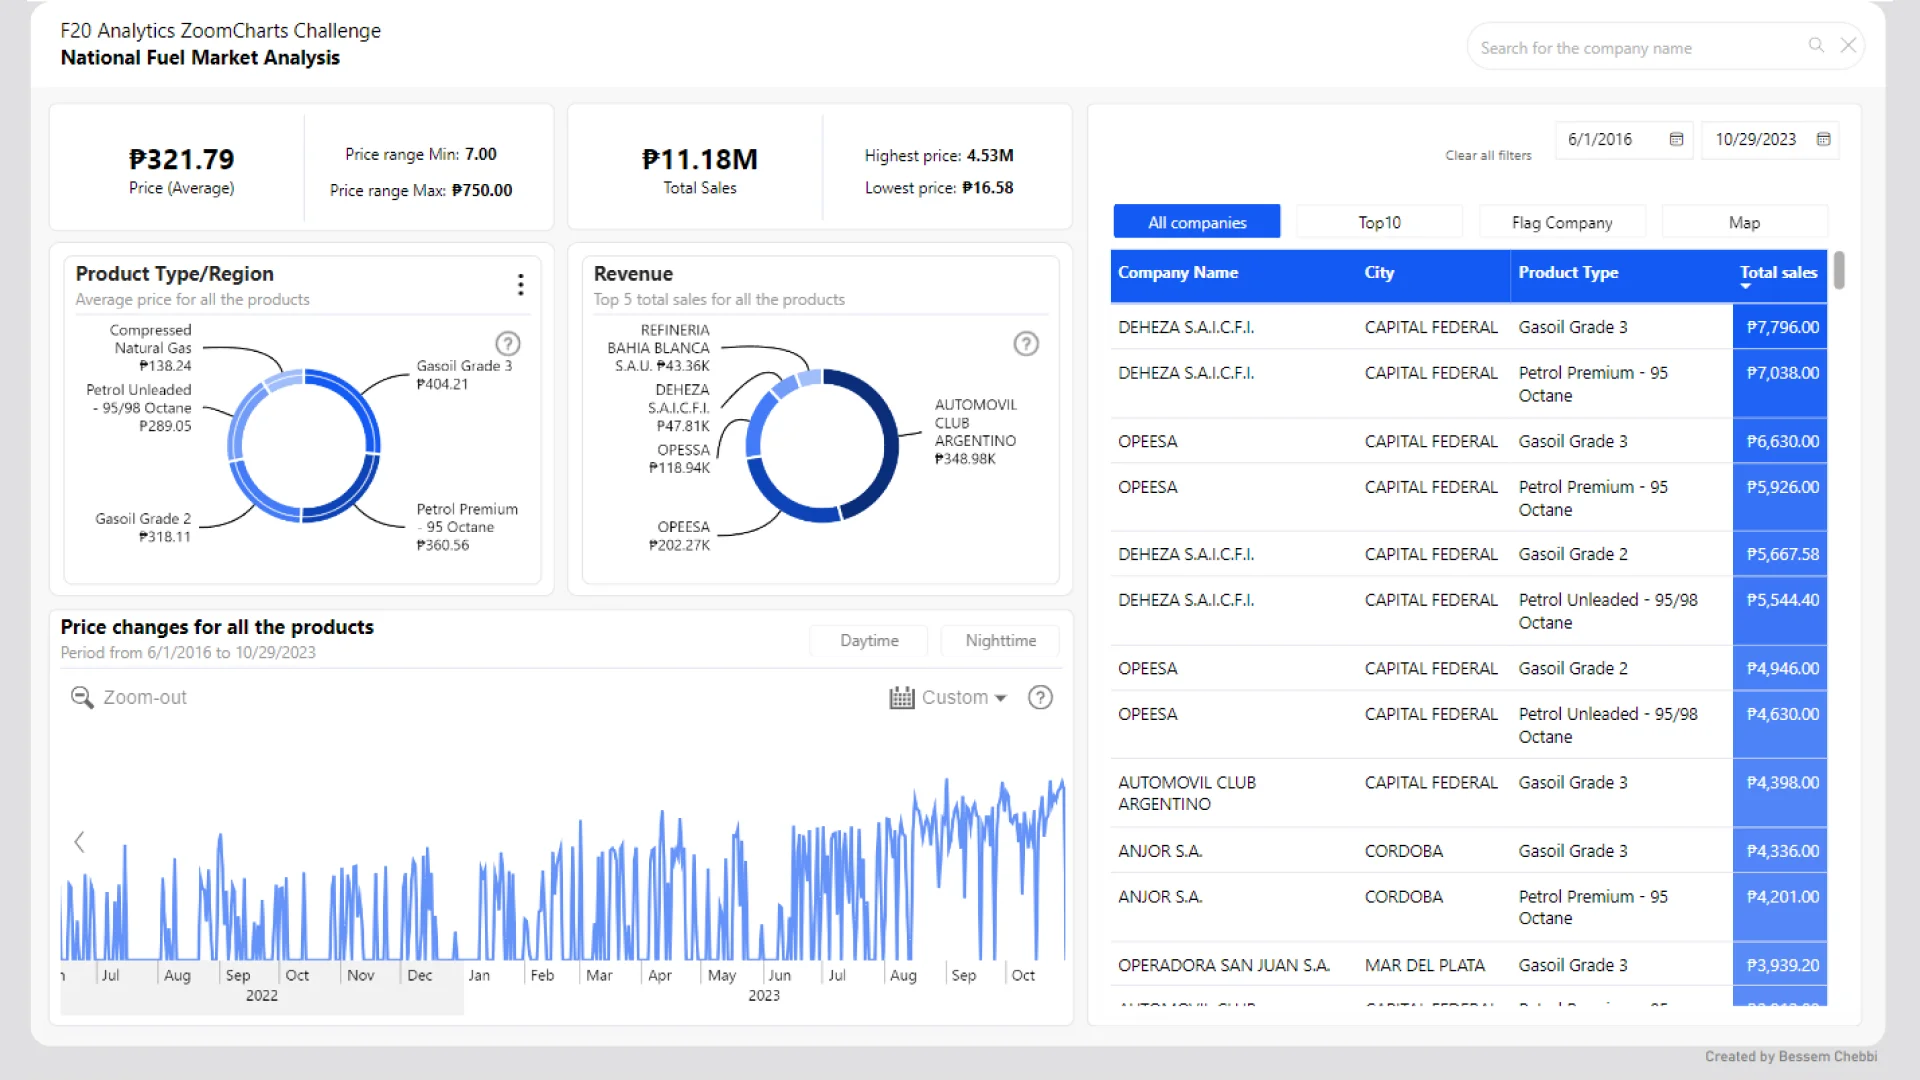The image size is (1920, 1080).
Task: Open Product Type/Region more options menu
Action: click(520, 285)
